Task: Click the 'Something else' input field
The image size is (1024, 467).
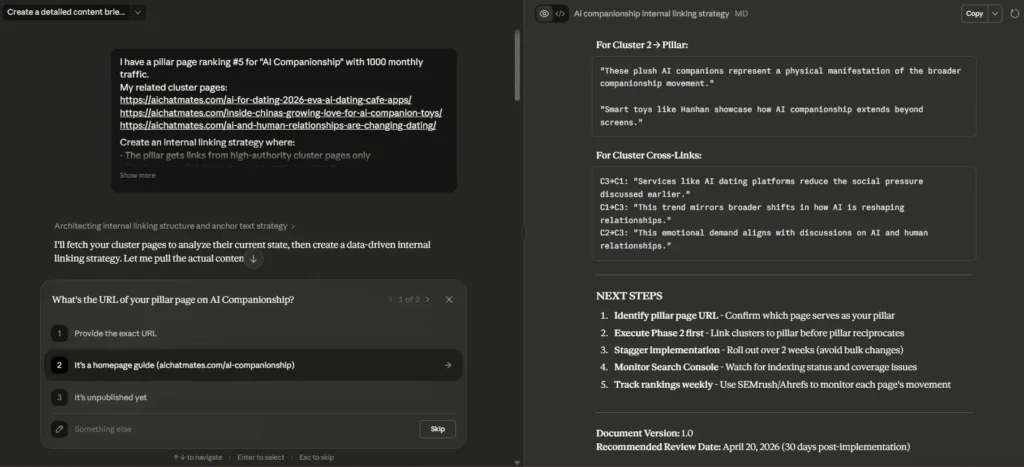Action: (x=242, y=429)
